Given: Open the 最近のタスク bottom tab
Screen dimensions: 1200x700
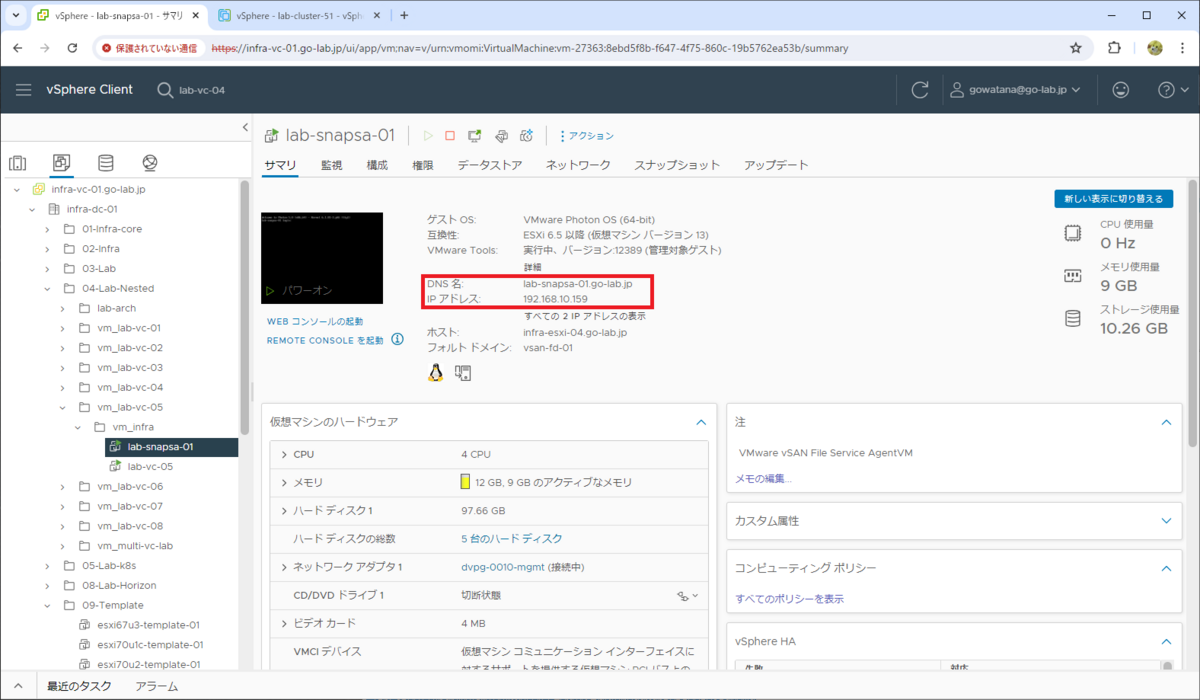Looking at the screenshot, I should tap(79, 686).
